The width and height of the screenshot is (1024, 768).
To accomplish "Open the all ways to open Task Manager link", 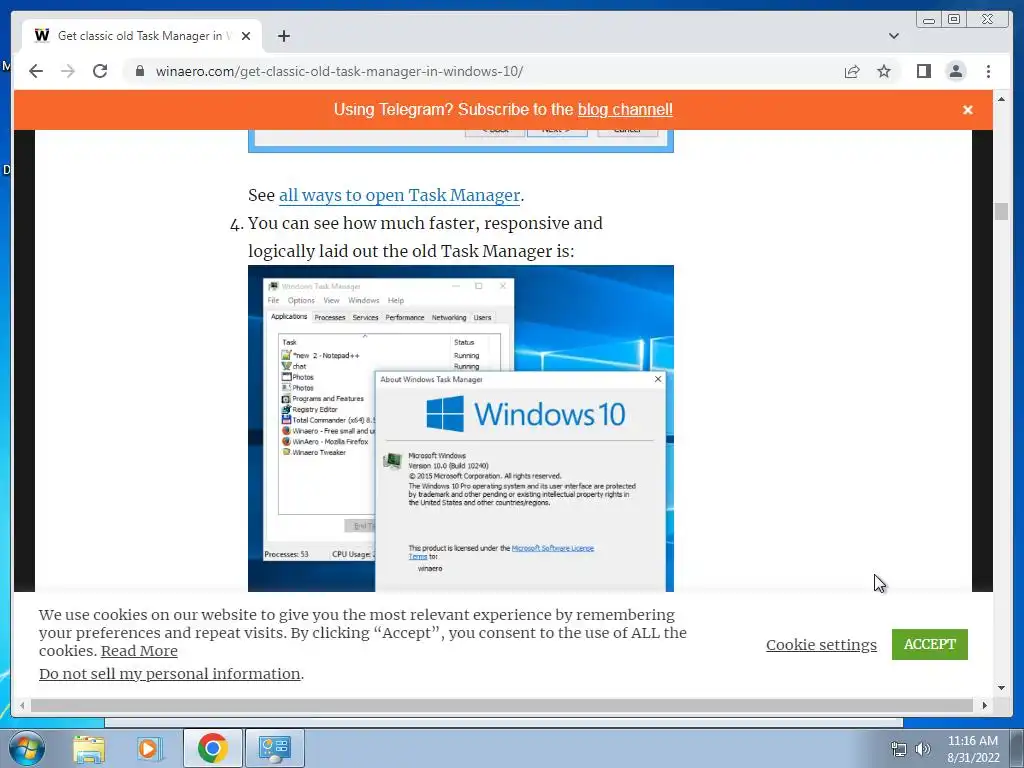I will point(400,195).
